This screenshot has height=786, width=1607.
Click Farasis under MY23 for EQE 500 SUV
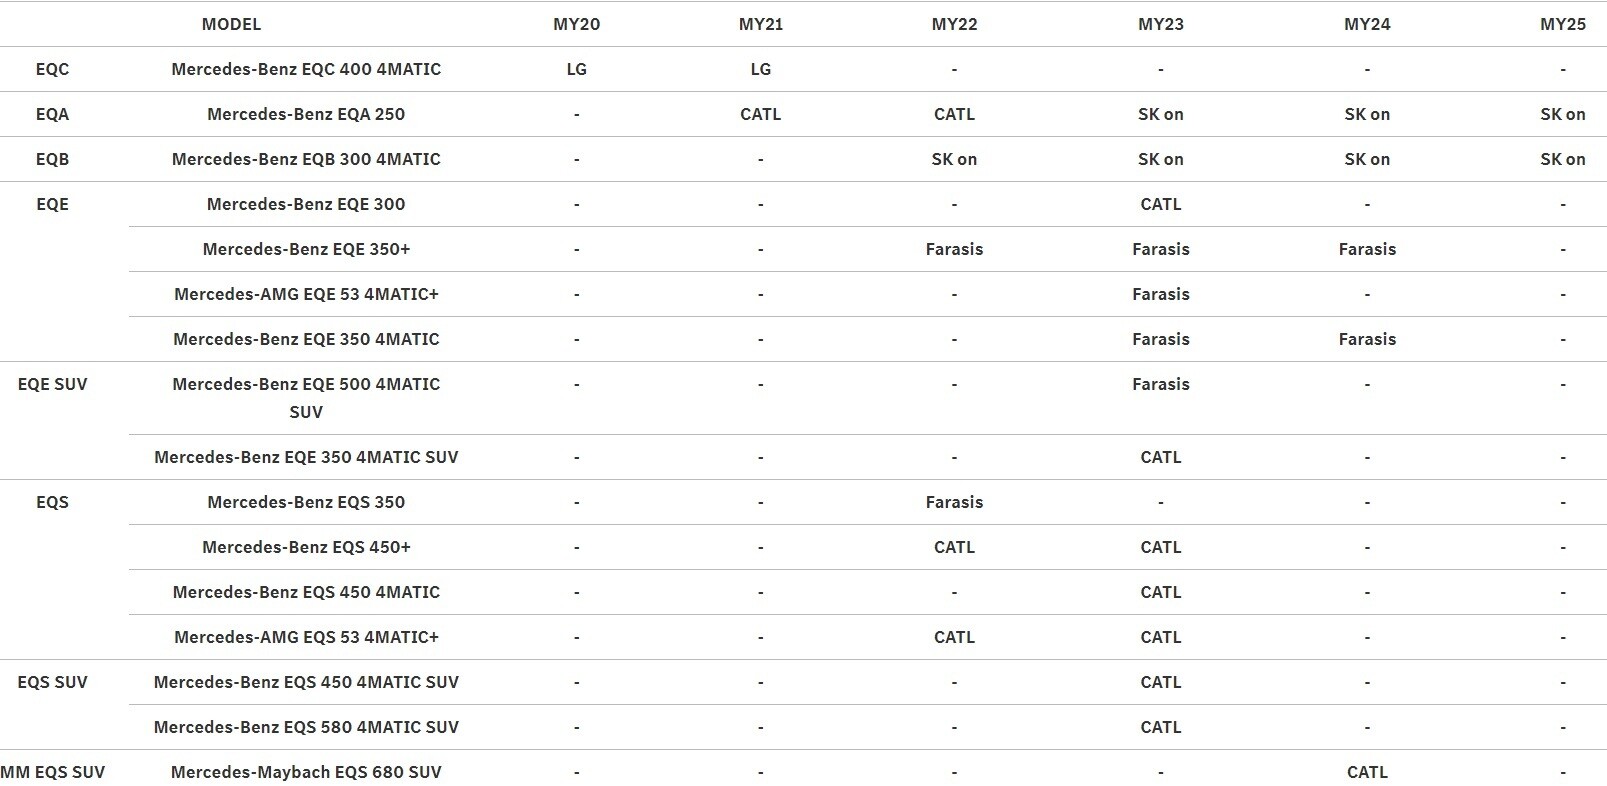[1160, 384]
